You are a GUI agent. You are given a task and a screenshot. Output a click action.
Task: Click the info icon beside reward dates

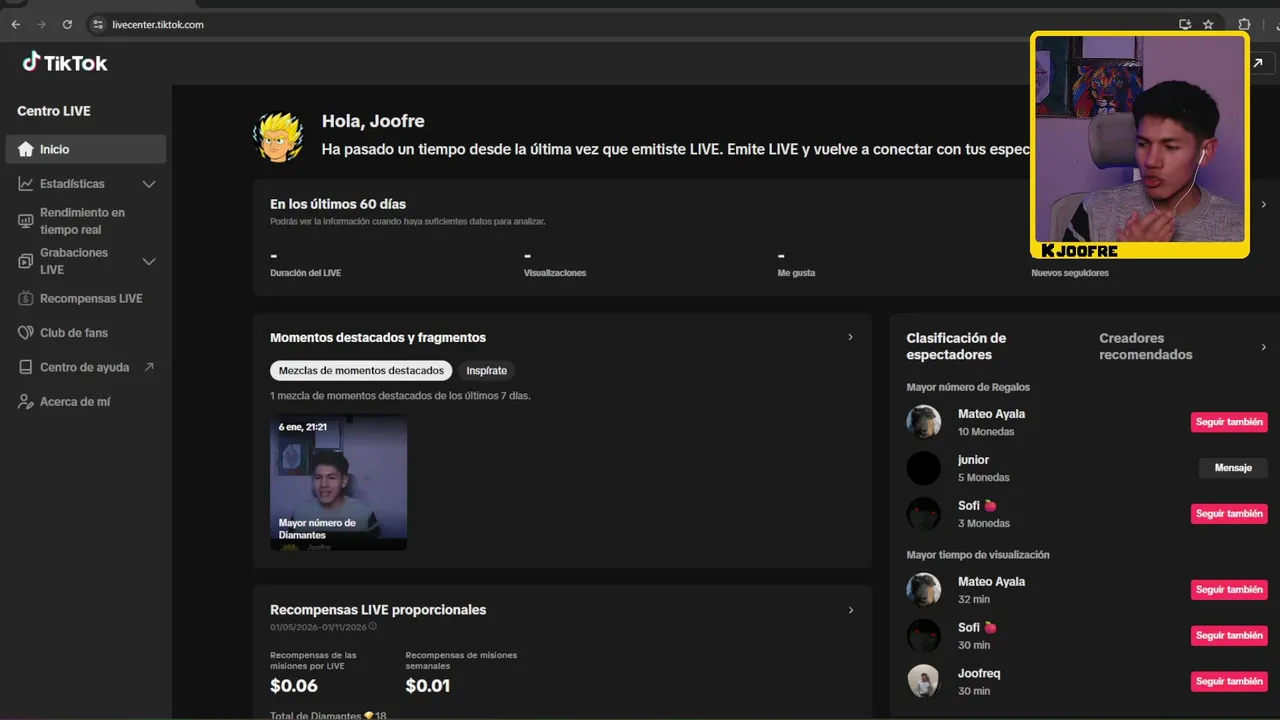coord(373,627)
